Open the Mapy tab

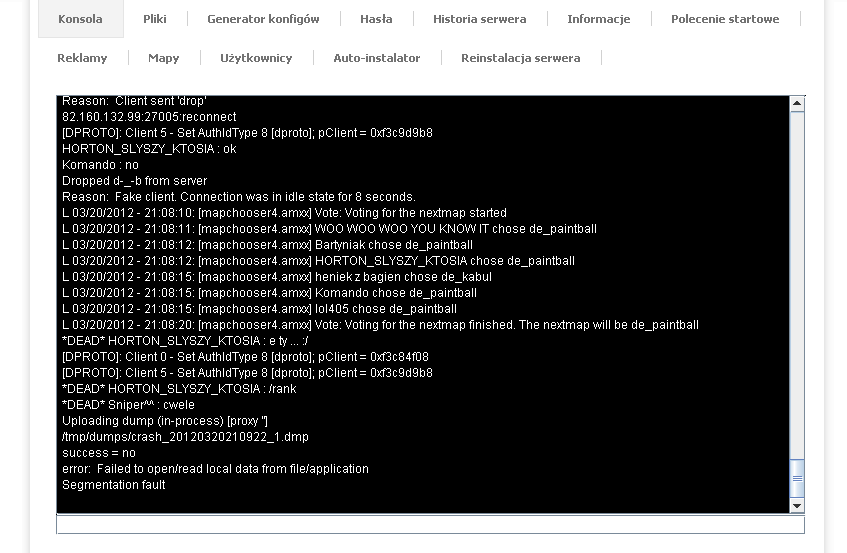(163, 58)
